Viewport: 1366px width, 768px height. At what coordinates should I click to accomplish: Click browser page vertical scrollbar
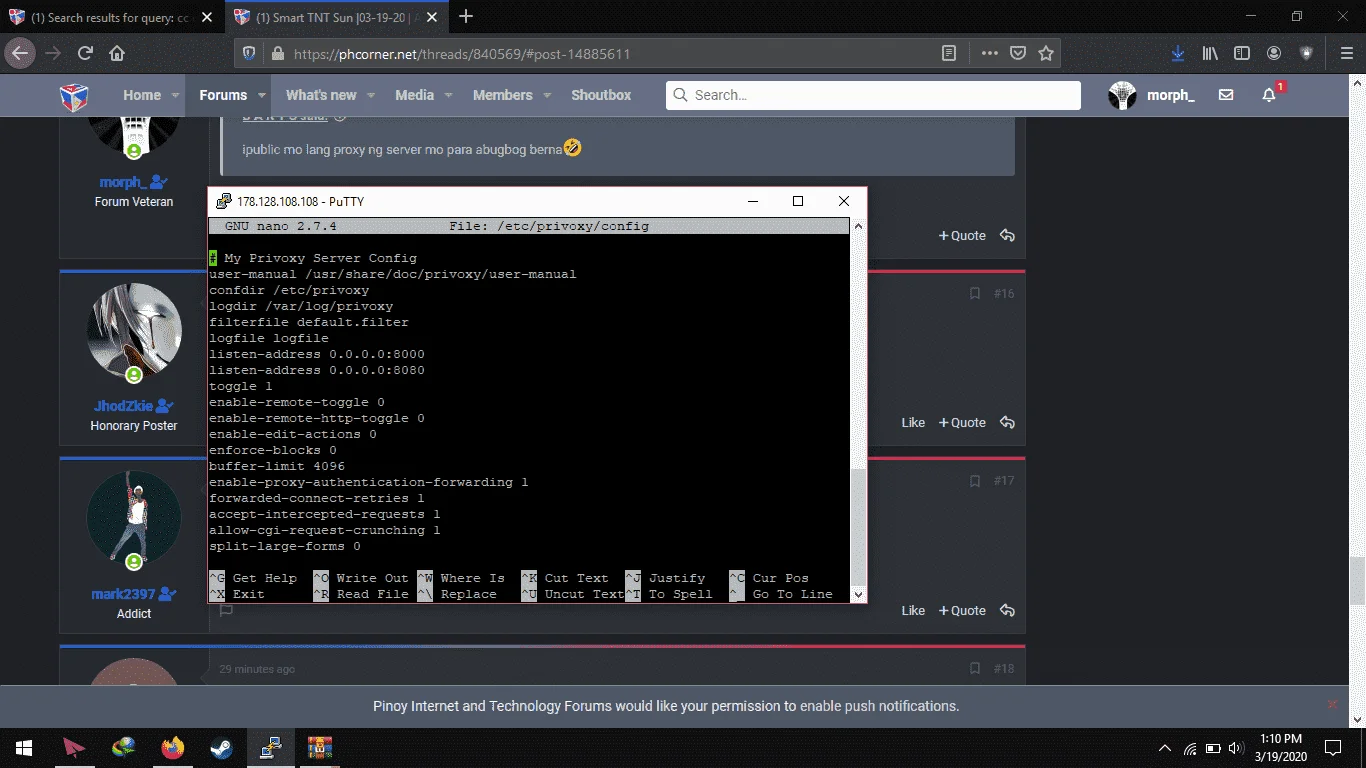tap(1357, 580)
